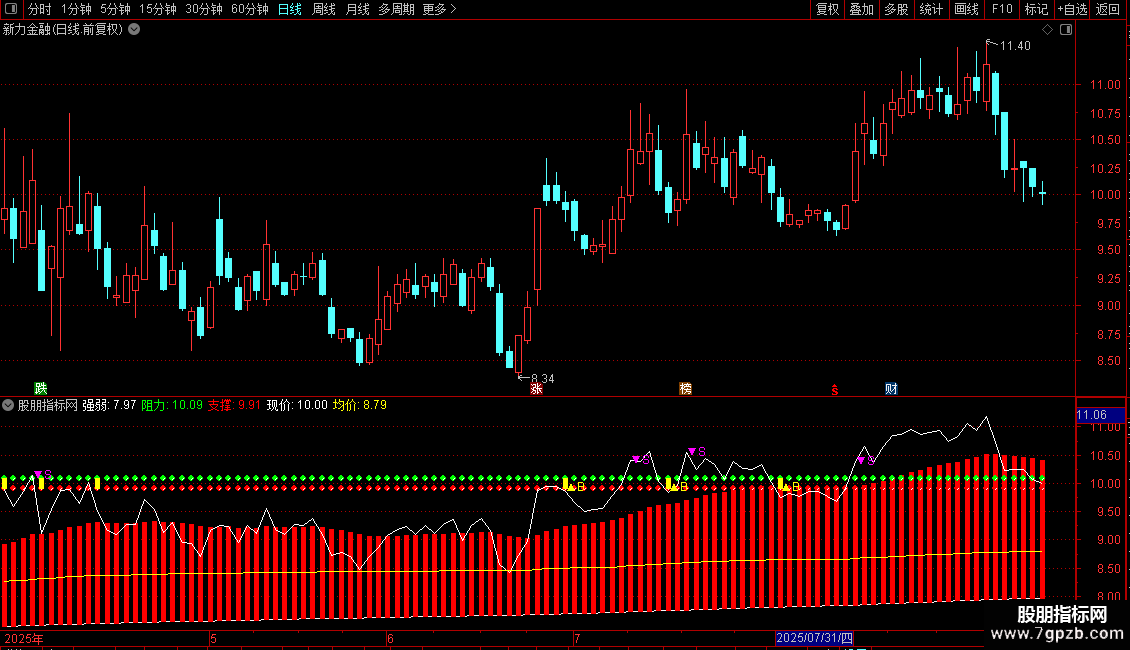Click the 现价: 10.00 value

[297, 405]
